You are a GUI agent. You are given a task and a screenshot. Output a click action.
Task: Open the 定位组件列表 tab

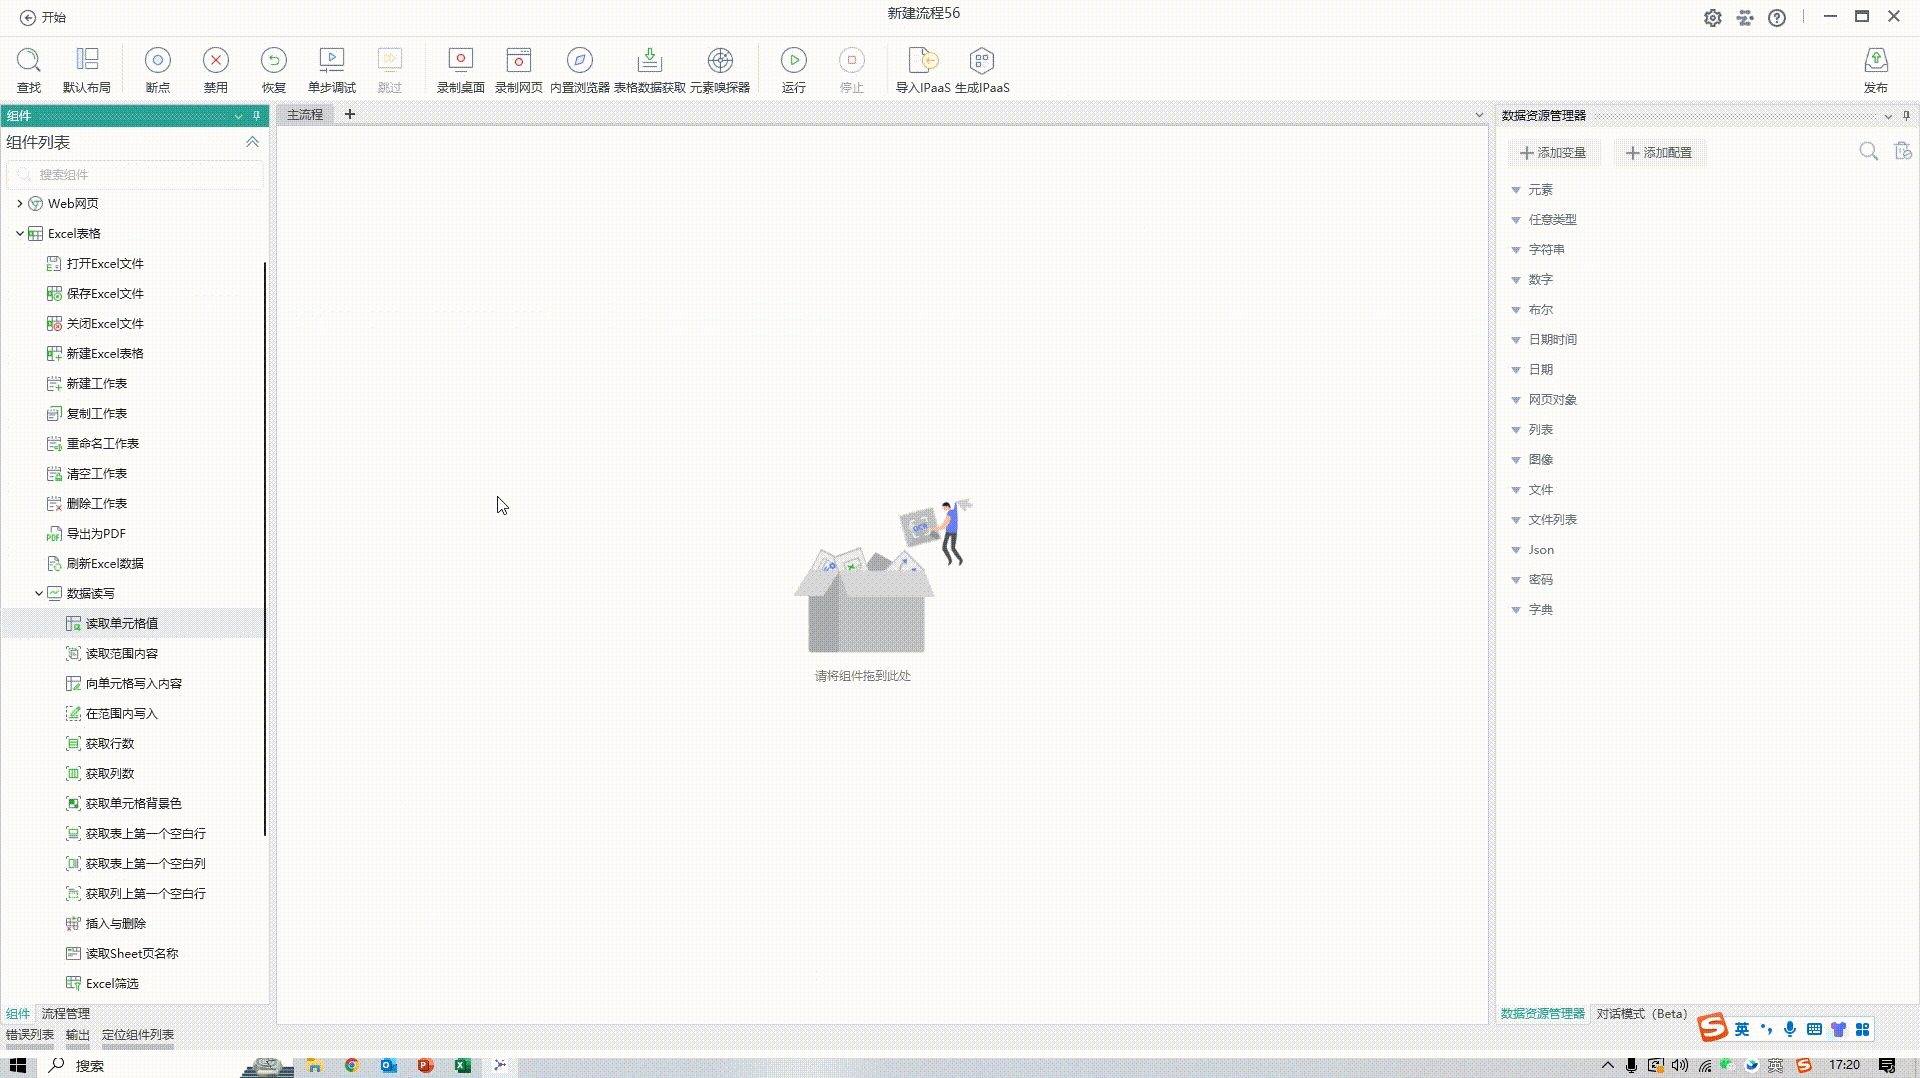(138, 1035)
